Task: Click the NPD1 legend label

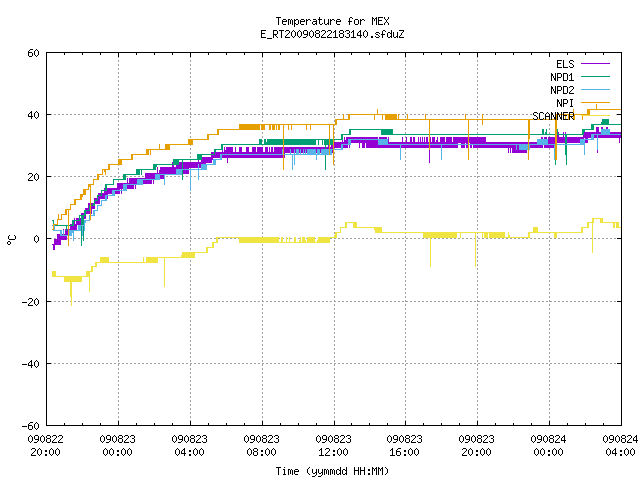Action: coord(562,77)
